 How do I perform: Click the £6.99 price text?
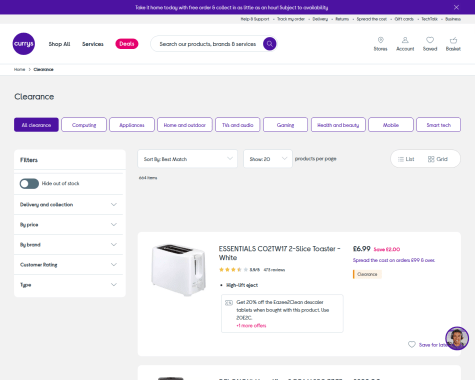(x=361, y=249)
